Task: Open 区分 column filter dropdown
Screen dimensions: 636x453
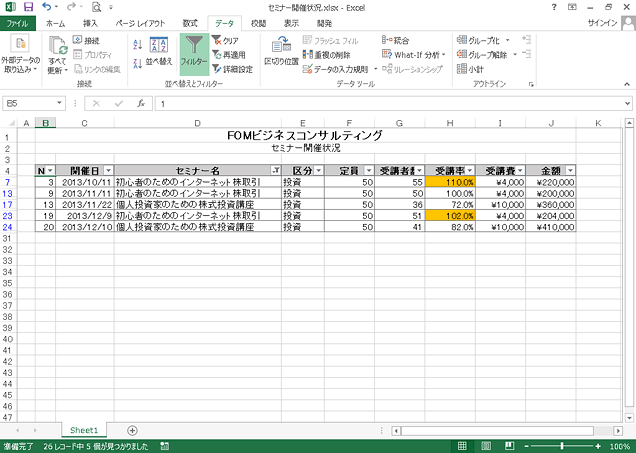Action: (319, 170)
